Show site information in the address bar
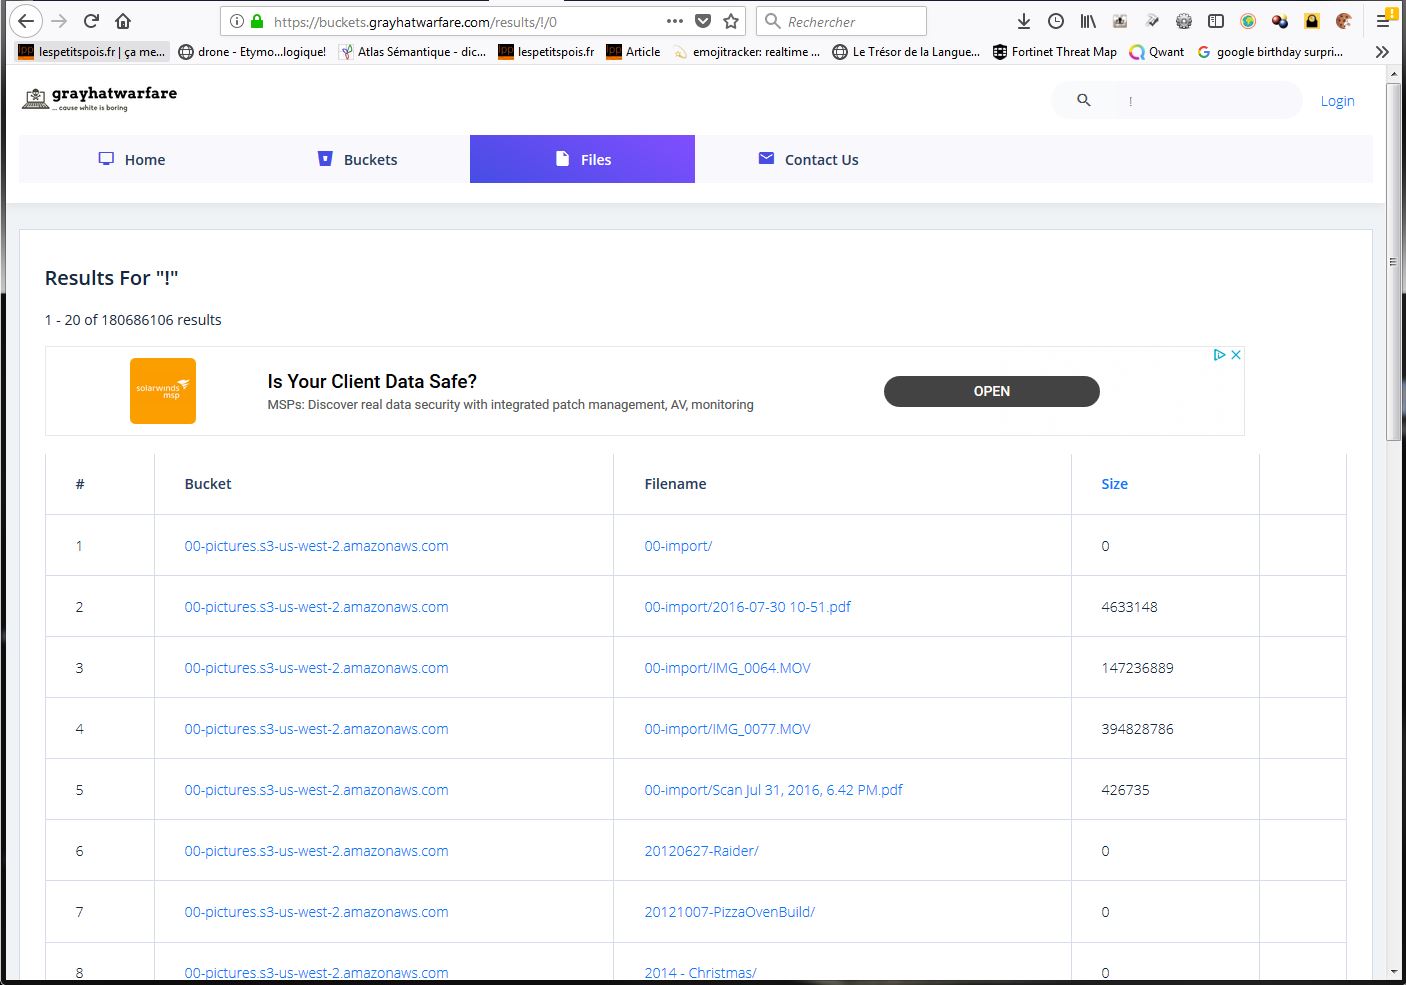The width and height of the screenshot is (1406, 985). [x=236, y=21]
